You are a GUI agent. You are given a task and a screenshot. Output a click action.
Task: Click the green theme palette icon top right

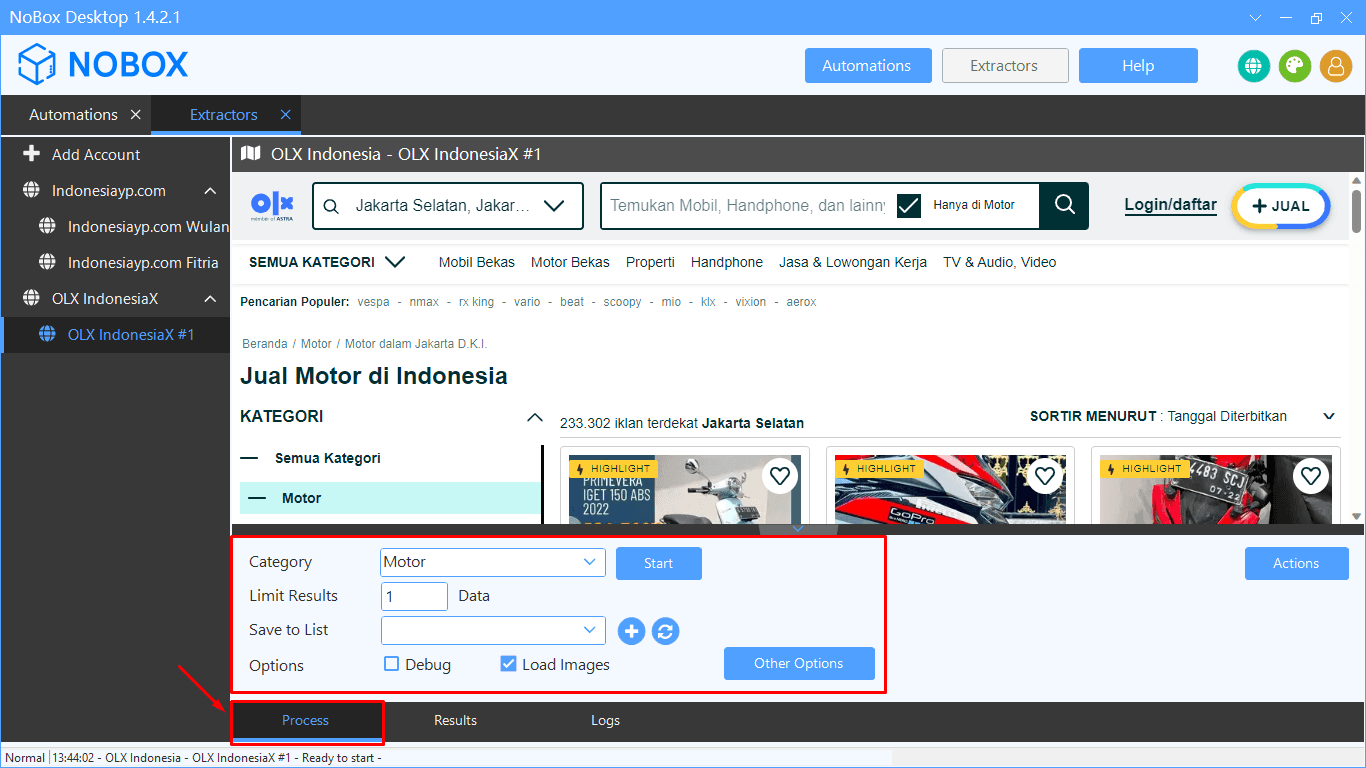pyautogui.click(x=1294, y=66)
